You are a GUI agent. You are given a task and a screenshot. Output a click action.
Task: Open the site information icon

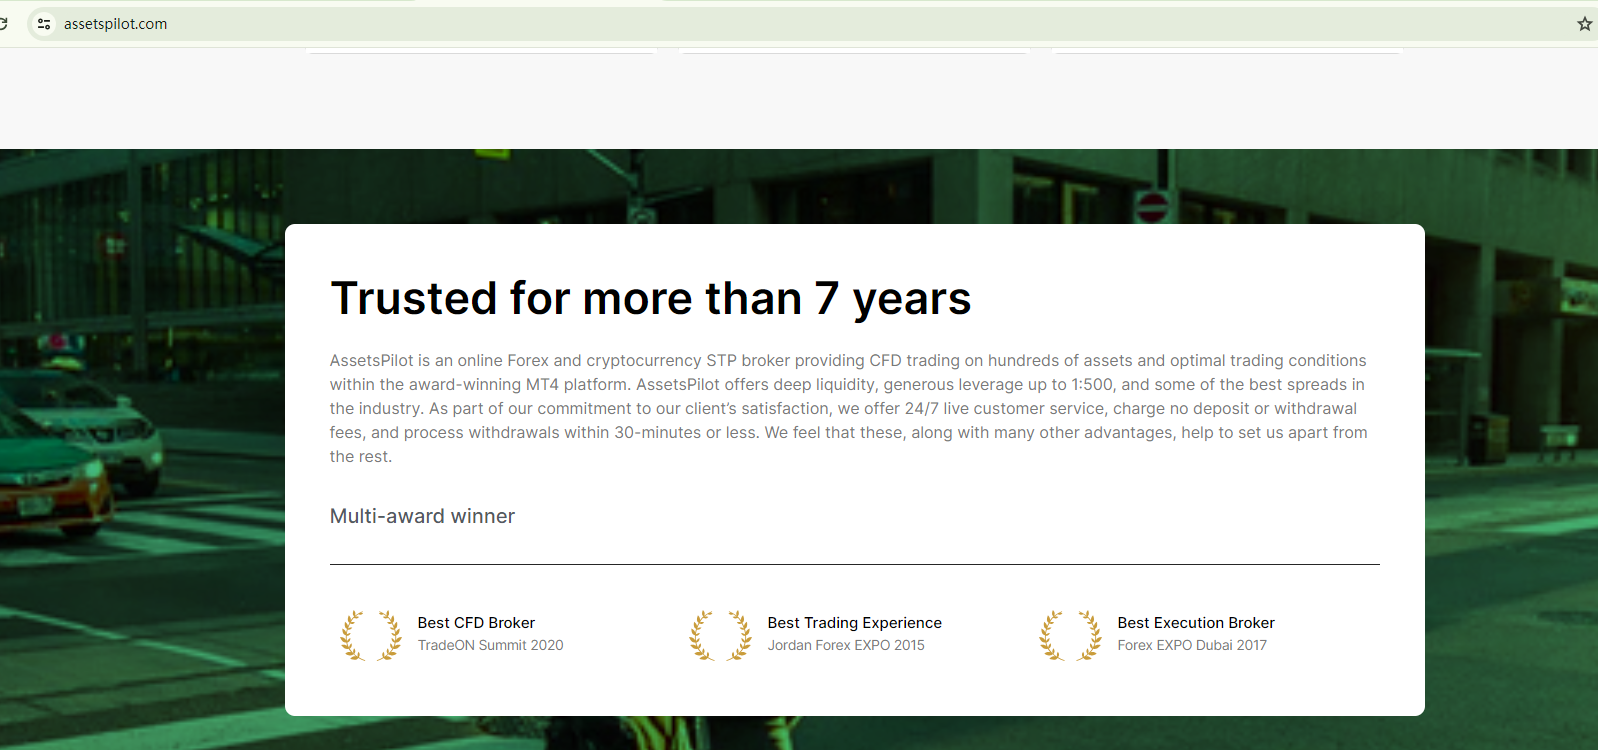click(x=44, y=24)
